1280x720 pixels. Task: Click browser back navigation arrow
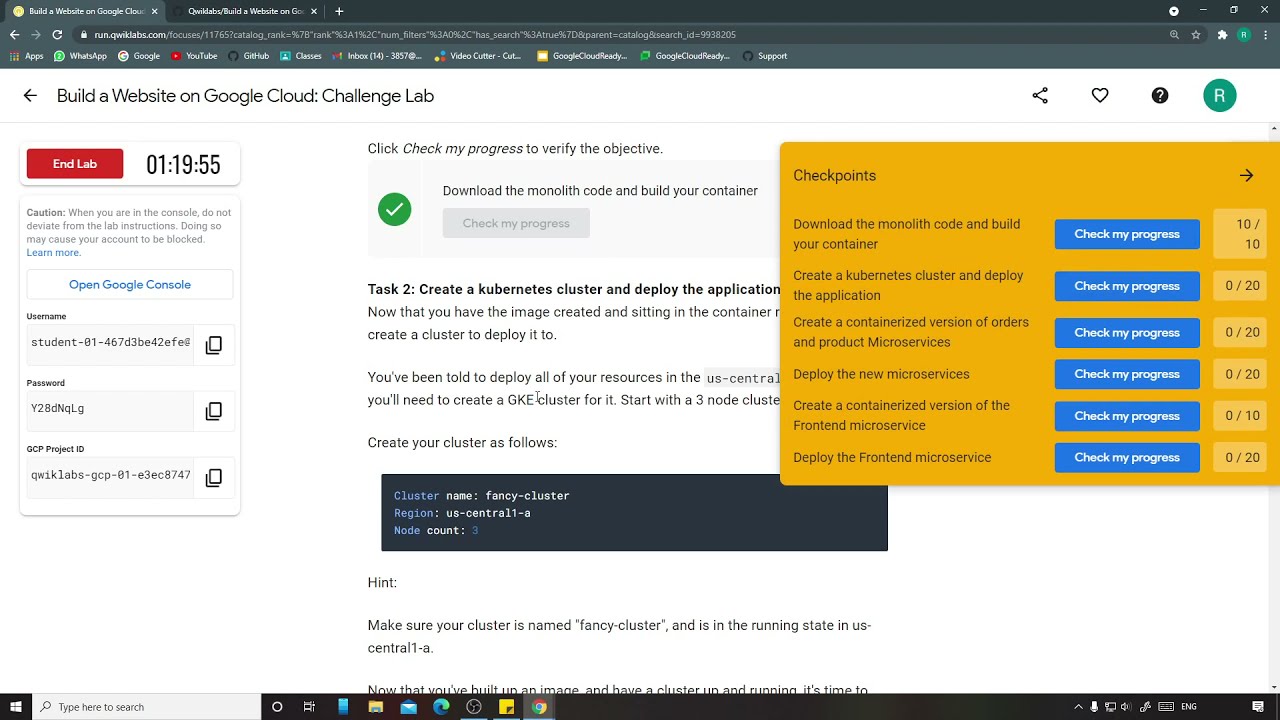tap(14, 35)
